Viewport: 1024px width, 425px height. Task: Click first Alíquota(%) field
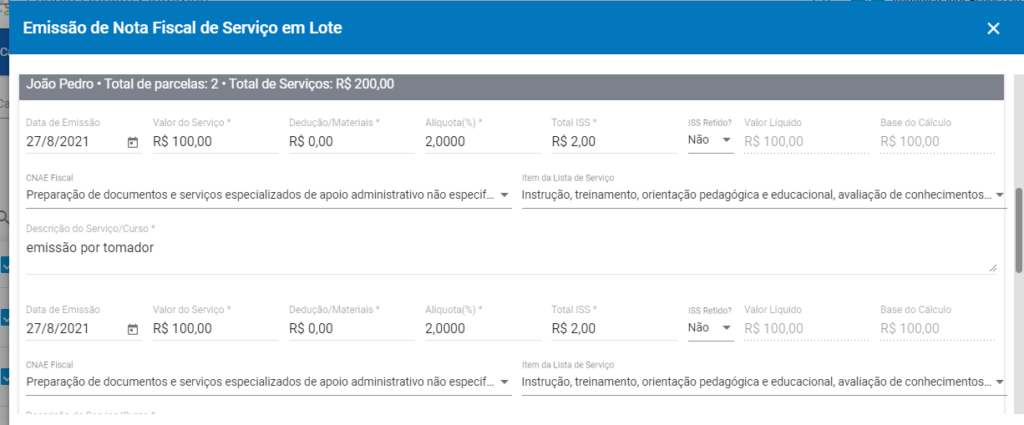[x=483, y=141]
